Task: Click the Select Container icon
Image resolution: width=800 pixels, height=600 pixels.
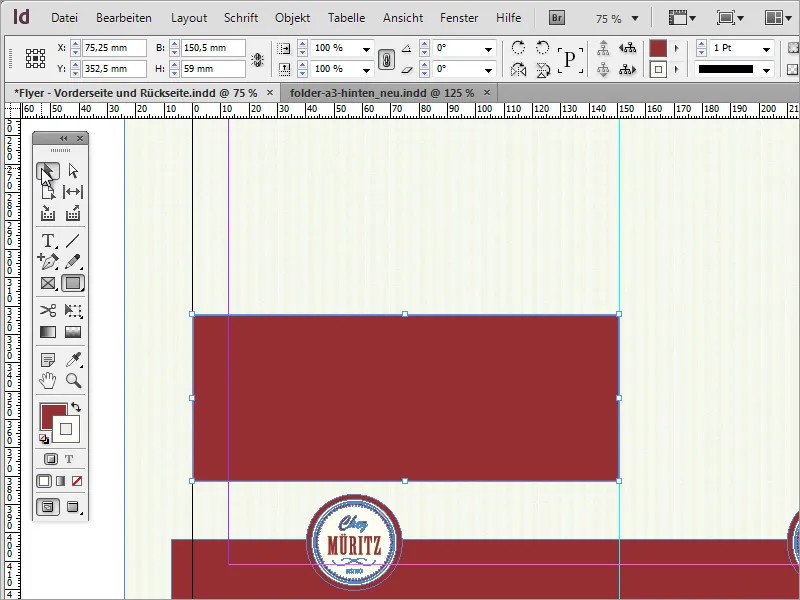Action: 603,48
